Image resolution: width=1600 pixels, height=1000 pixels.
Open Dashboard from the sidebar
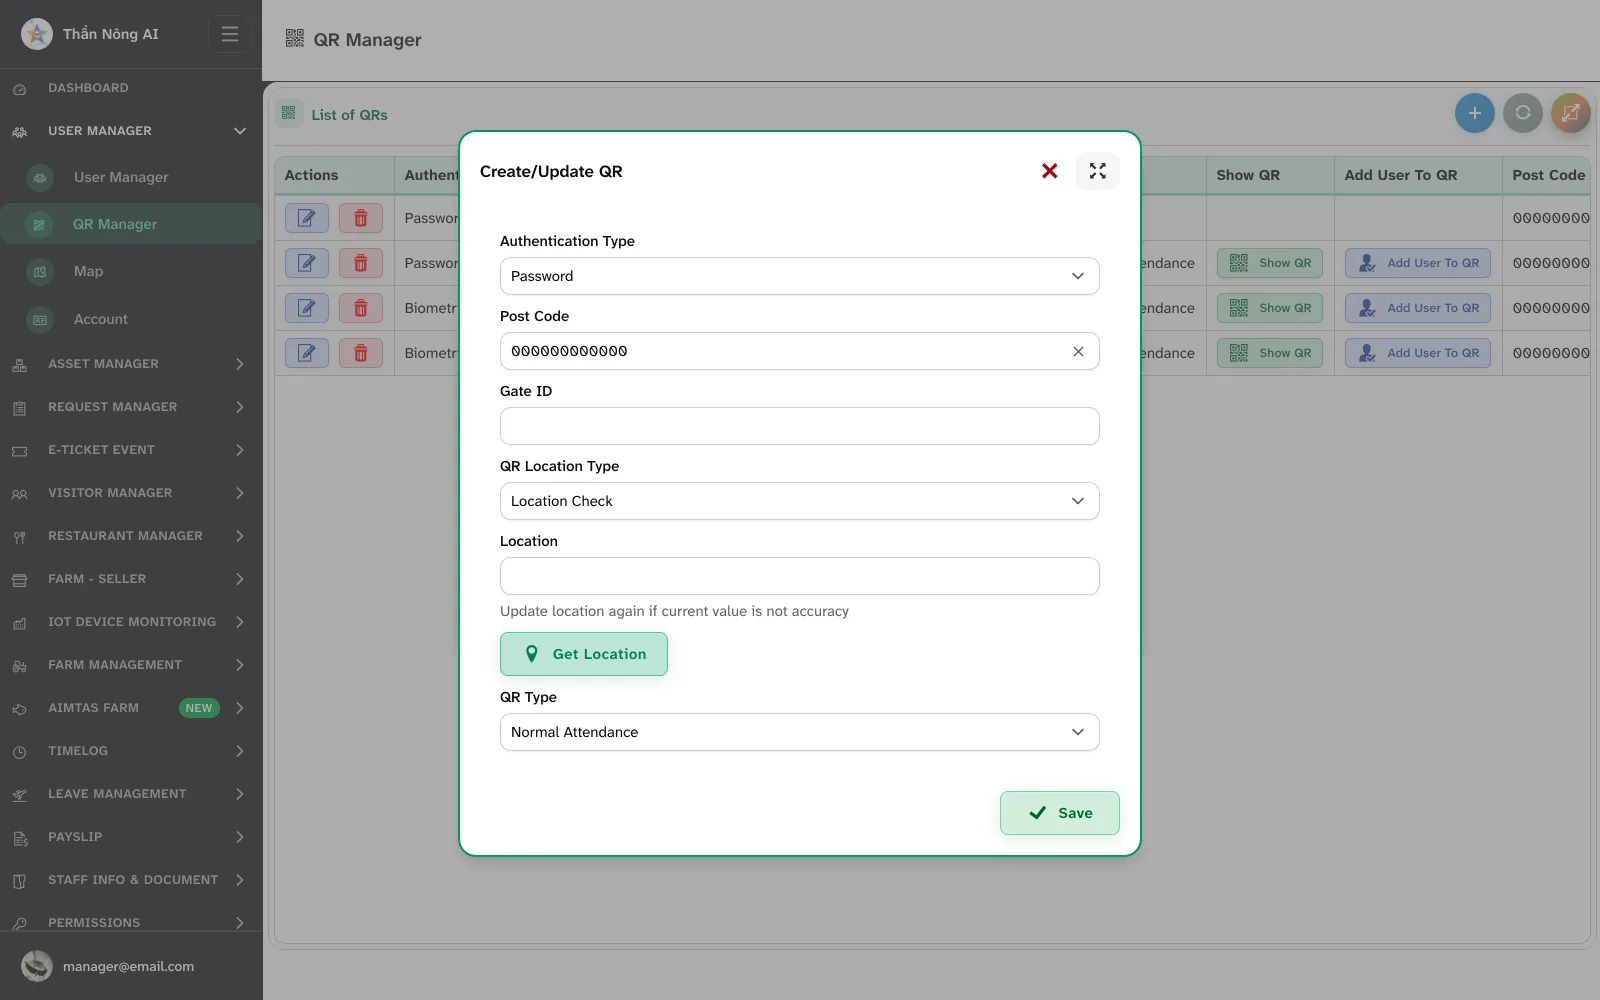[131, 88]
